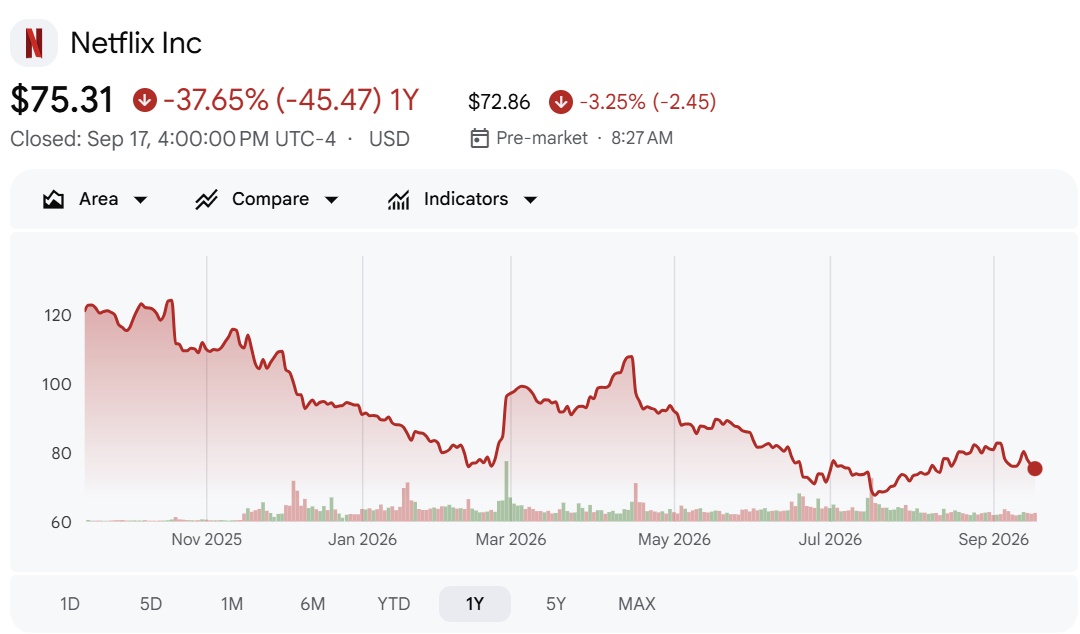Click the pre-market calendar icon
1080x634 pixels.
pyautogui.click(x=479, y=138)
